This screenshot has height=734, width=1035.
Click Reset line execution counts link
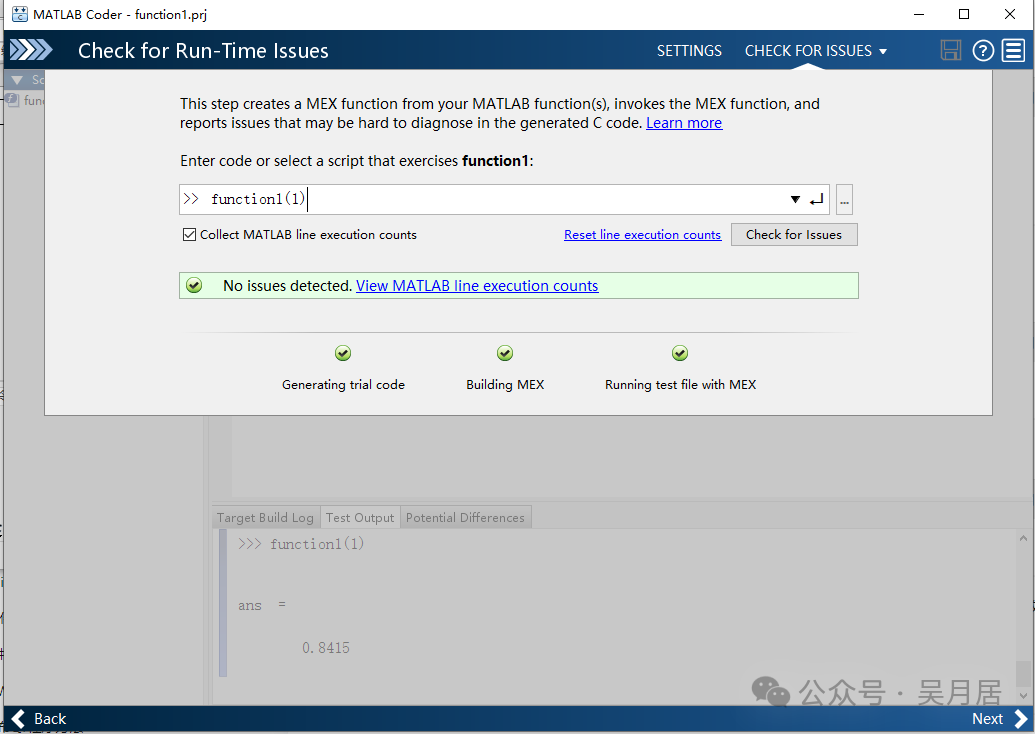pos(642,234)
